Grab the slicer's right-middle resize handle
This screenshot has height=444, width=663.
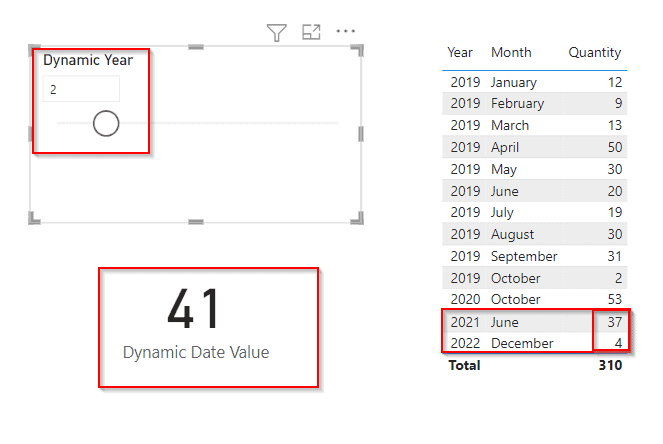pos(361,134)
